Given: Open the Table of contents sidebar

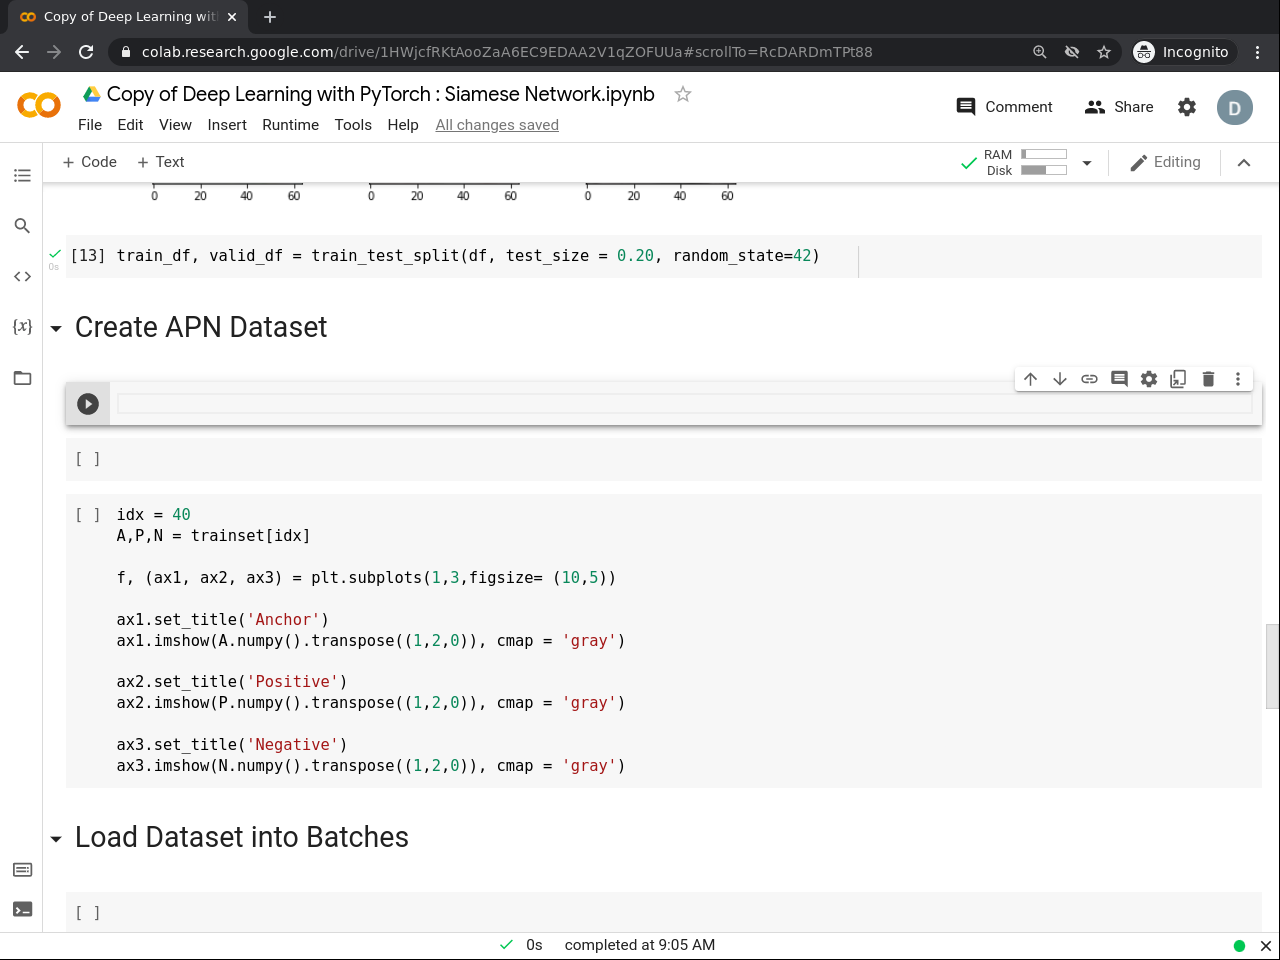Looking at the screenshot, I should coord(22,176).
